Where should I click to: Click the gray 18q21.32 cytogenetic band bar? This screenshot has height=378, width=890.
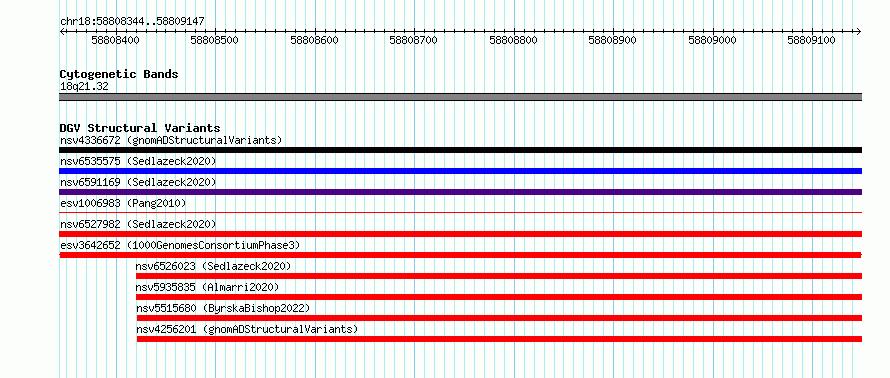[x=460, y=97]
